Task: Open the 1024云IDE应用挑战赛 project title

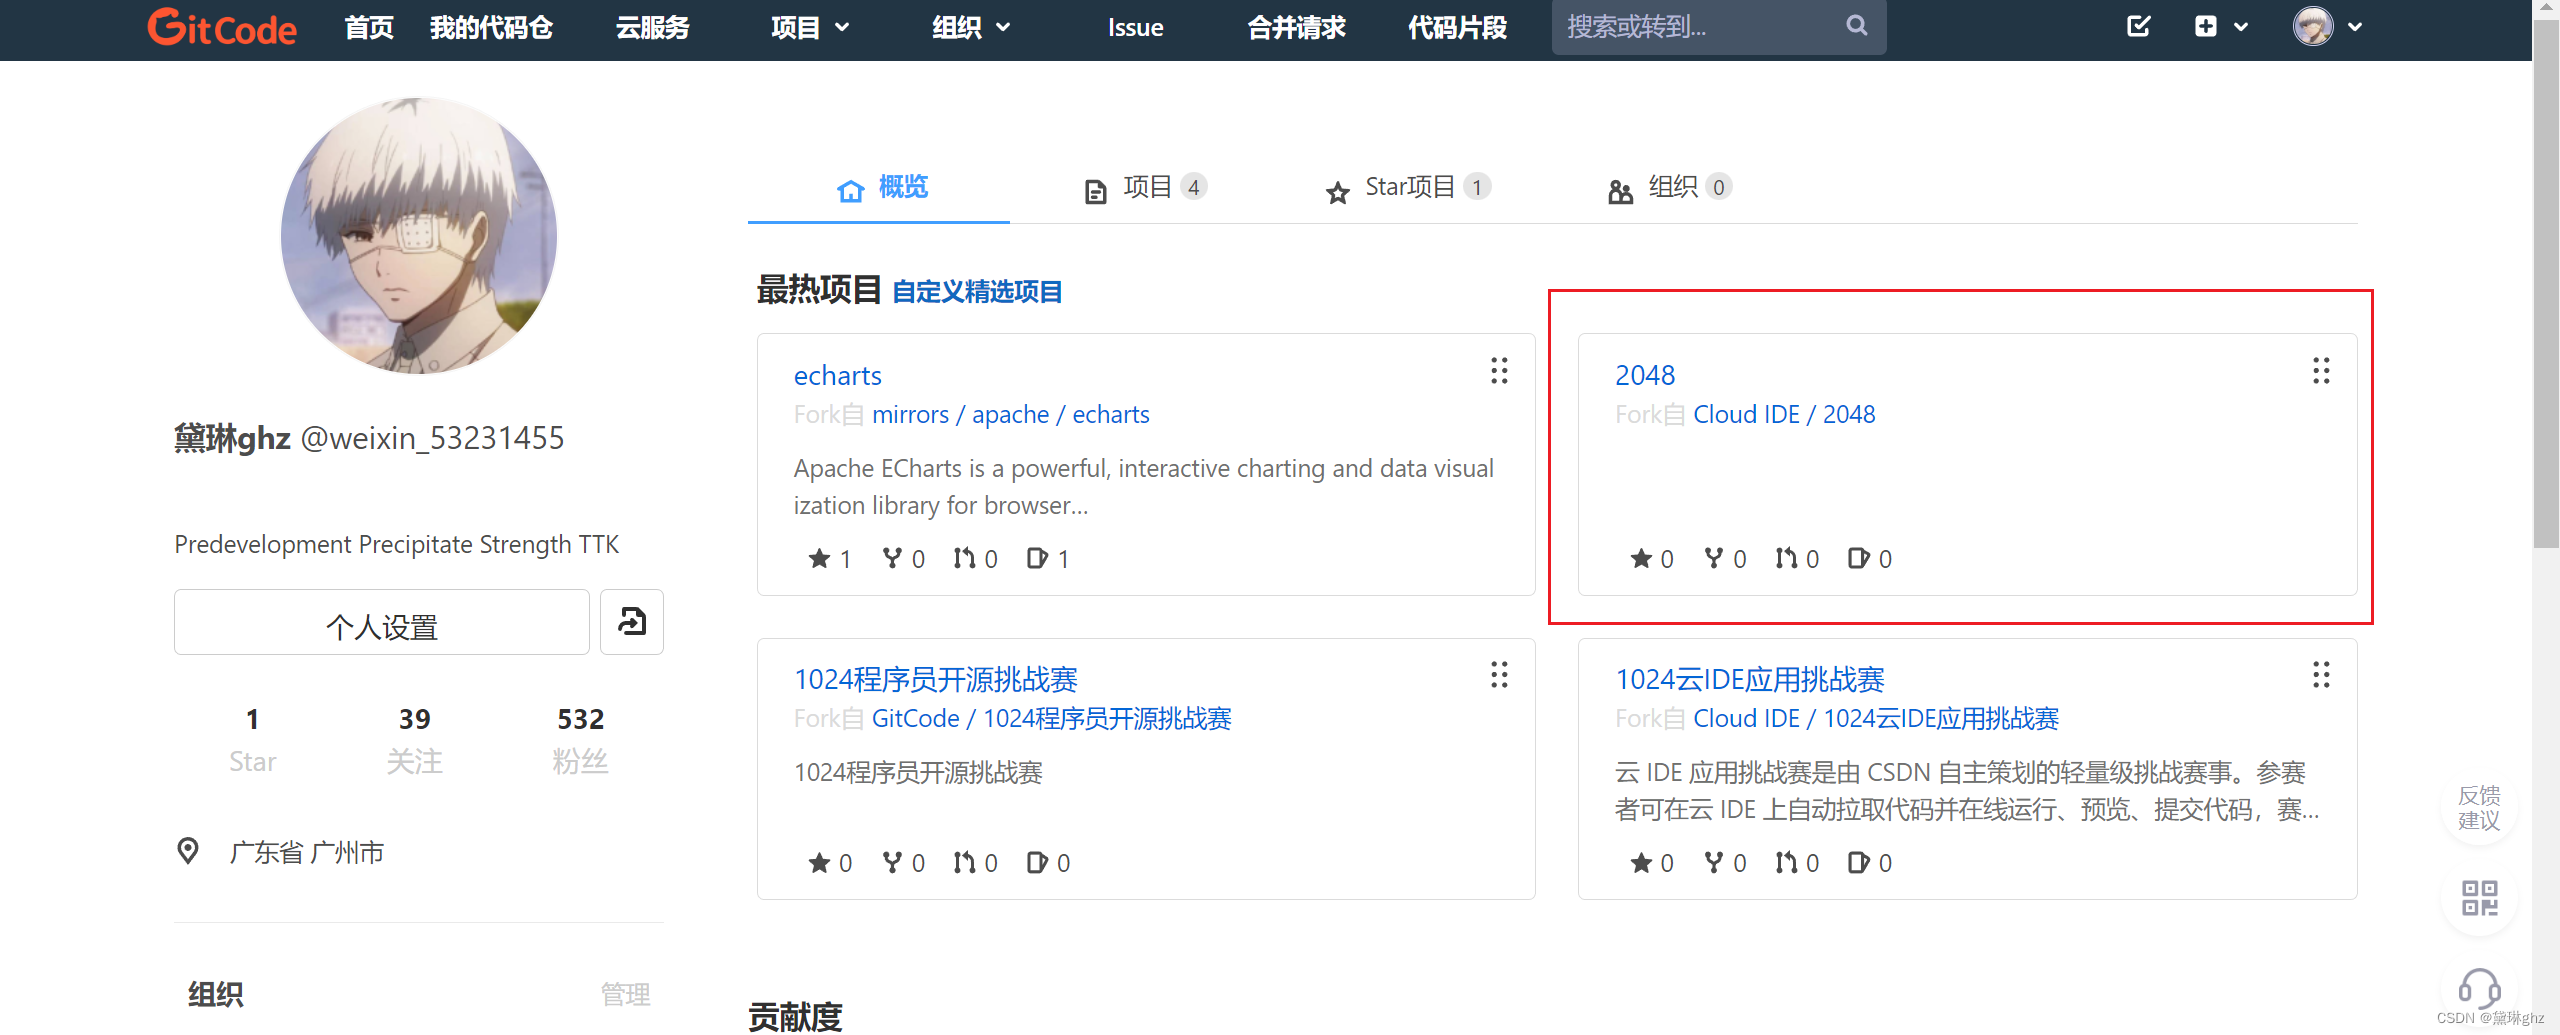Action: click(x=1750, y=680)
